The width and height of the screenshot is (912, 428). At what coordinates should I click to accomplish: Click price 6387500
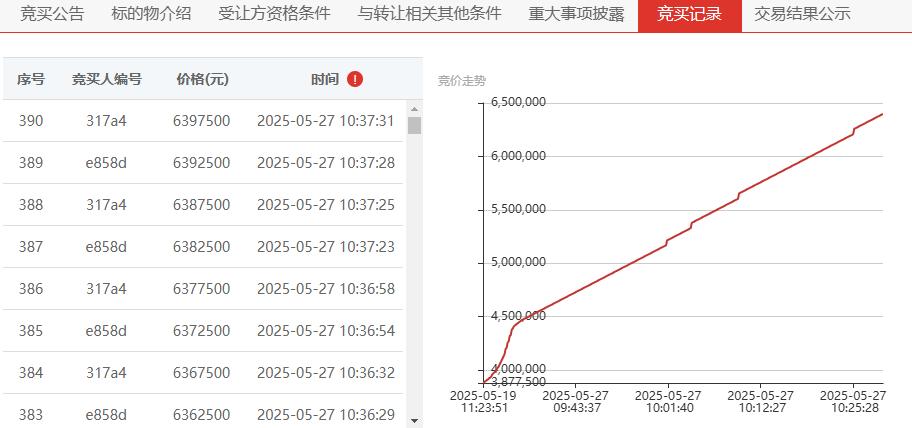pyautogui.click(x=201, y=205)
